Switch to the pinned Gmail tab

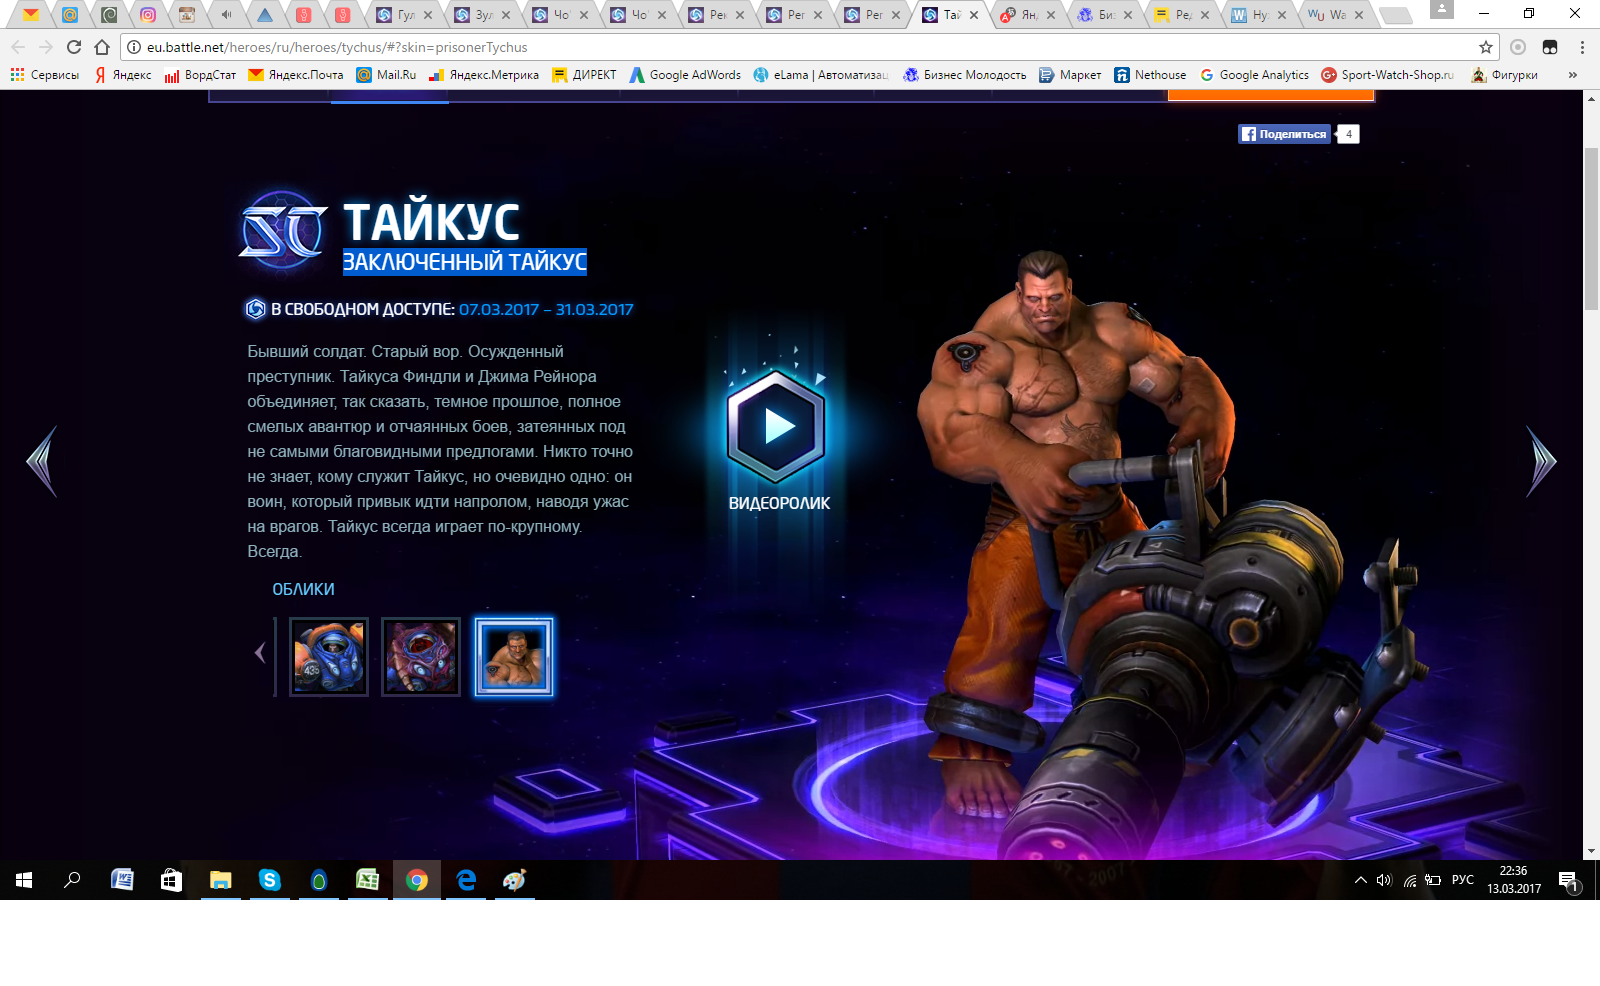[x=31, y=15]
